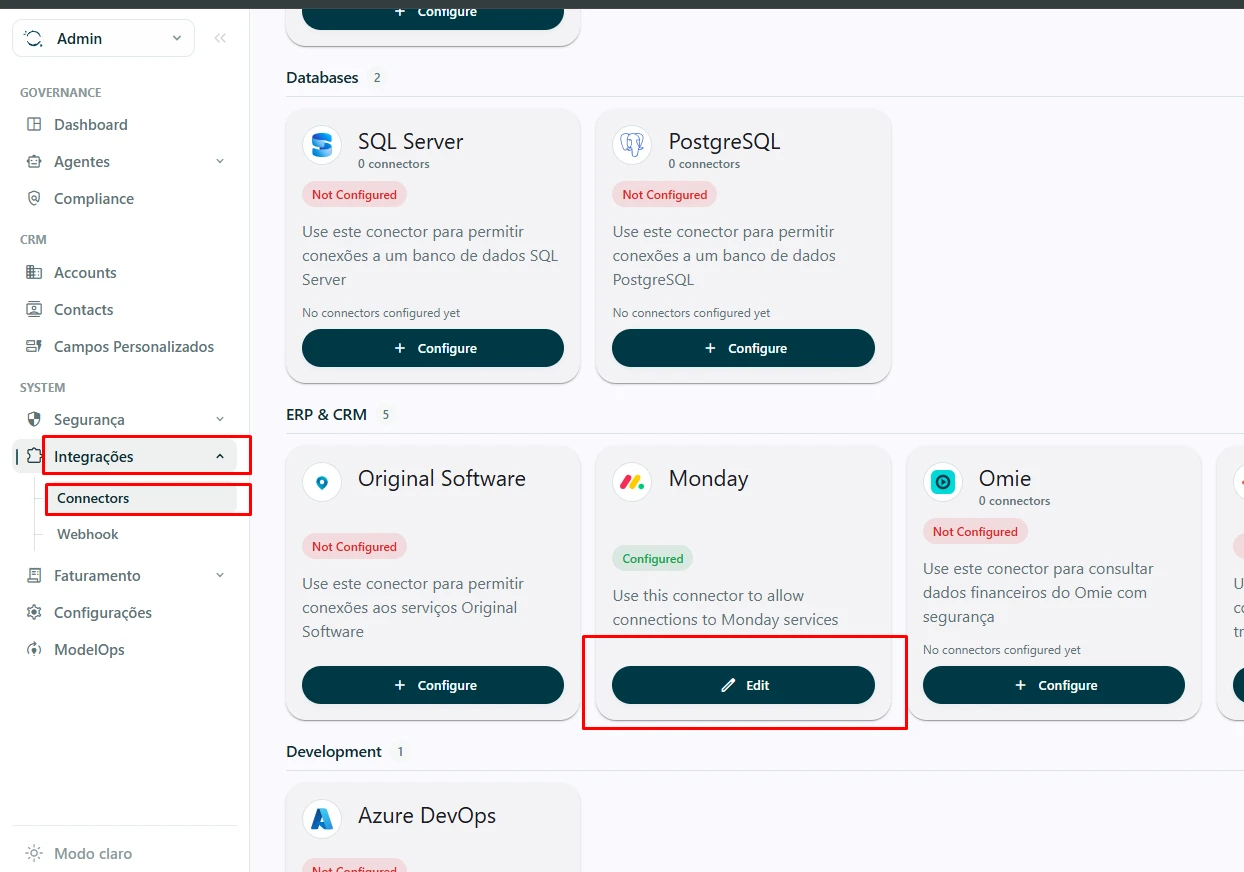
Task: Click the SQL Server card title
Action: pos(411,142)
